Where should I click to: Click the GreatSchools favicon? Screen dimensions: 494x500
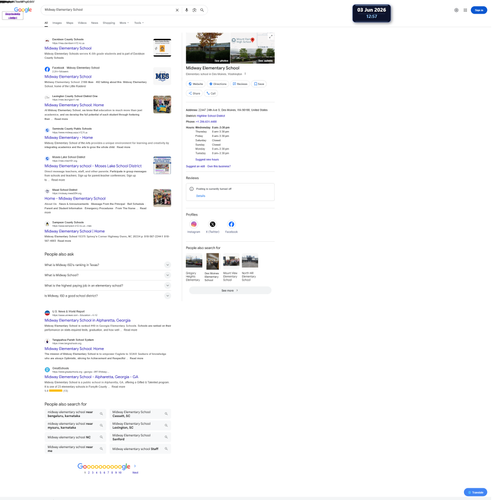(47, 371)
